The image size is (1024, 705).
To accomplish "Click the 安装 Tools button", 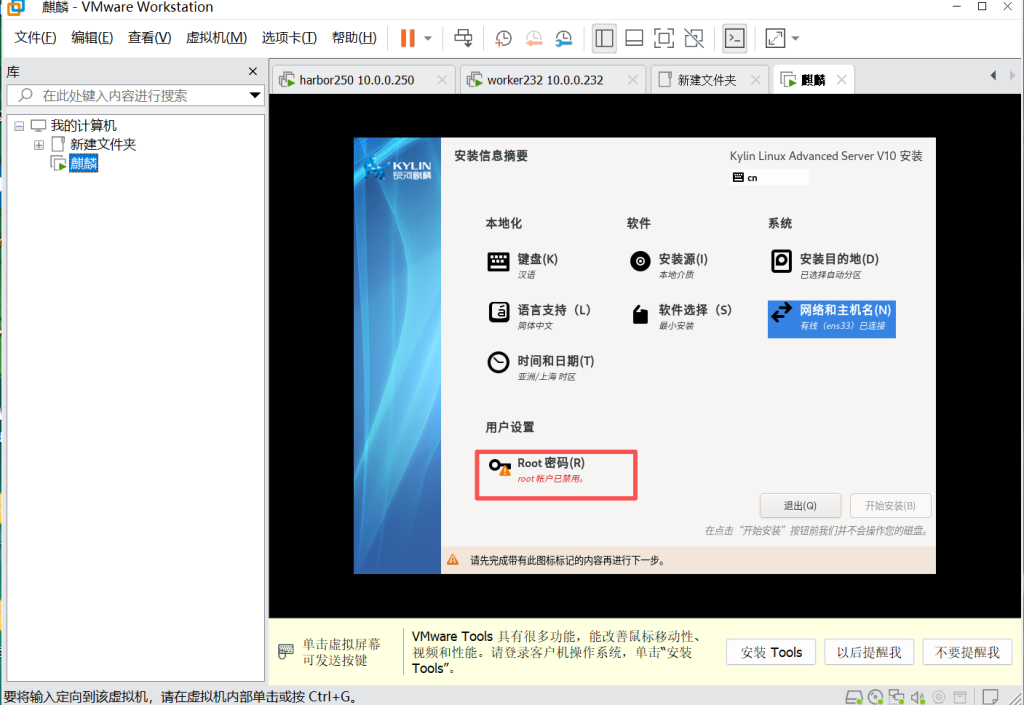I will pos(771,652).
